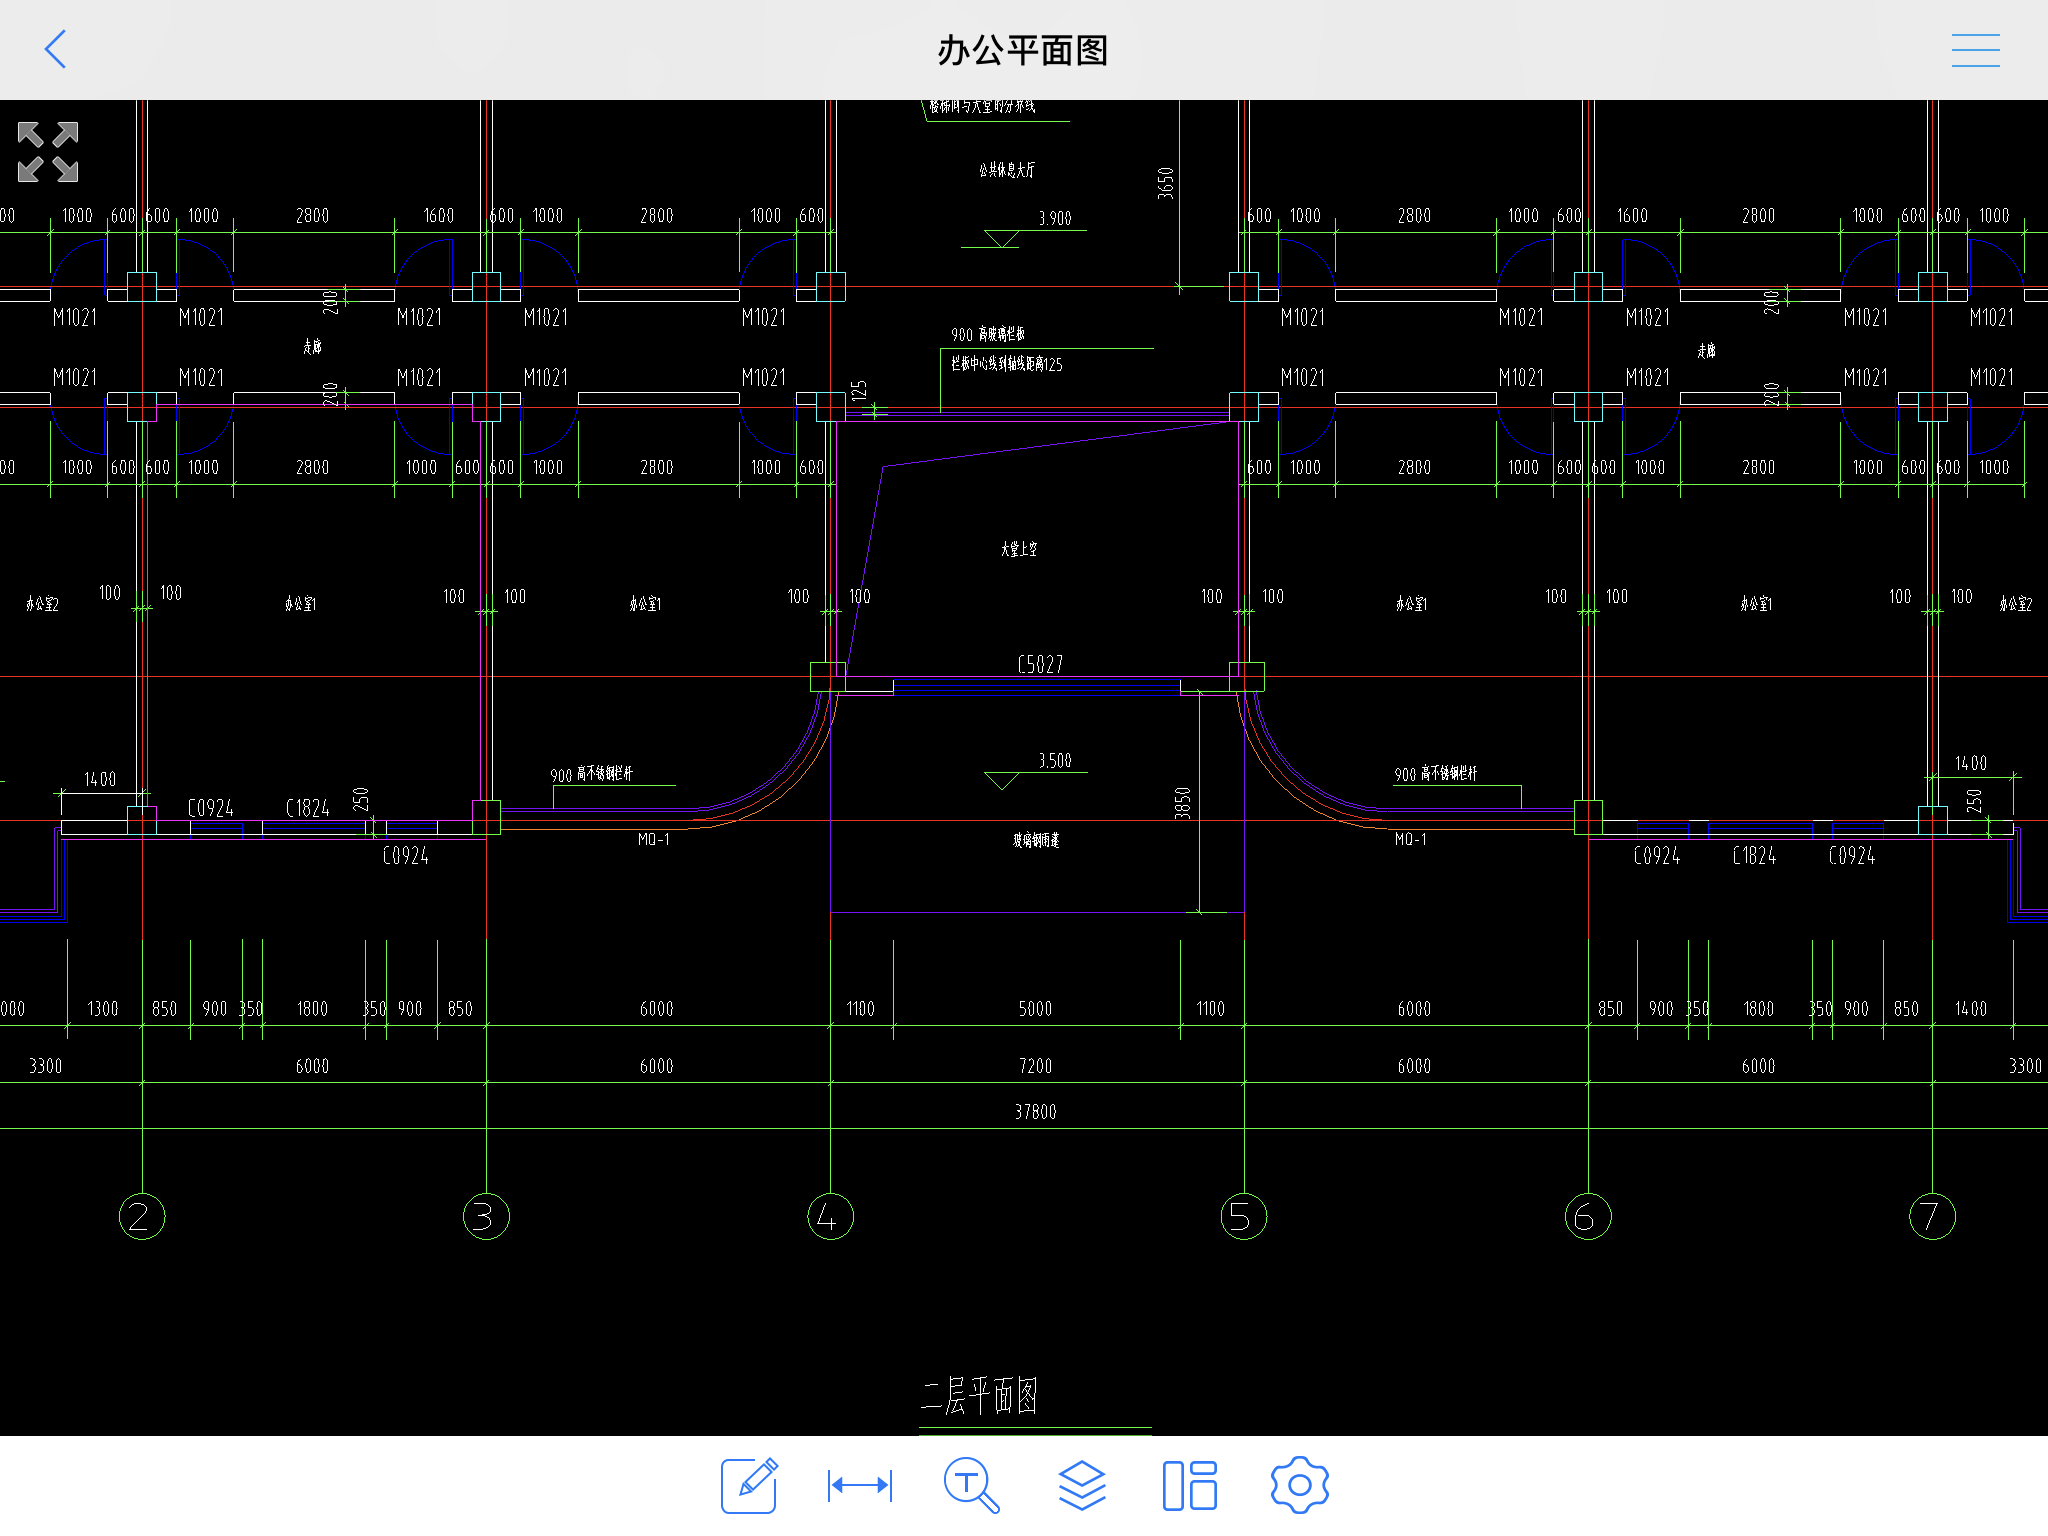The height and width of the screenshot is (1536, 2048).
Task: Select the dimension measure tool
Action: 860,1485
